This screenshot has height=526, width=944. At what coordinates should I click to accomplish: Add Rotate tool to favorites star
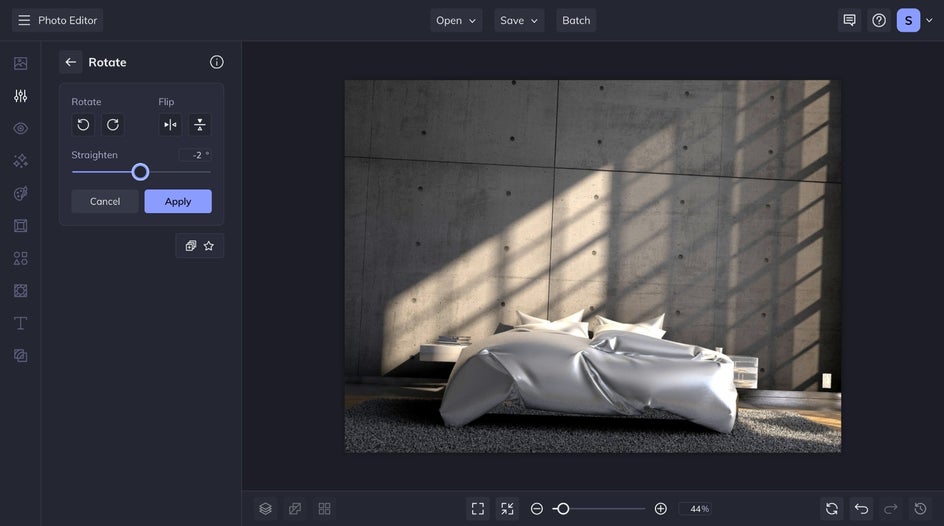tap(209, 246)
